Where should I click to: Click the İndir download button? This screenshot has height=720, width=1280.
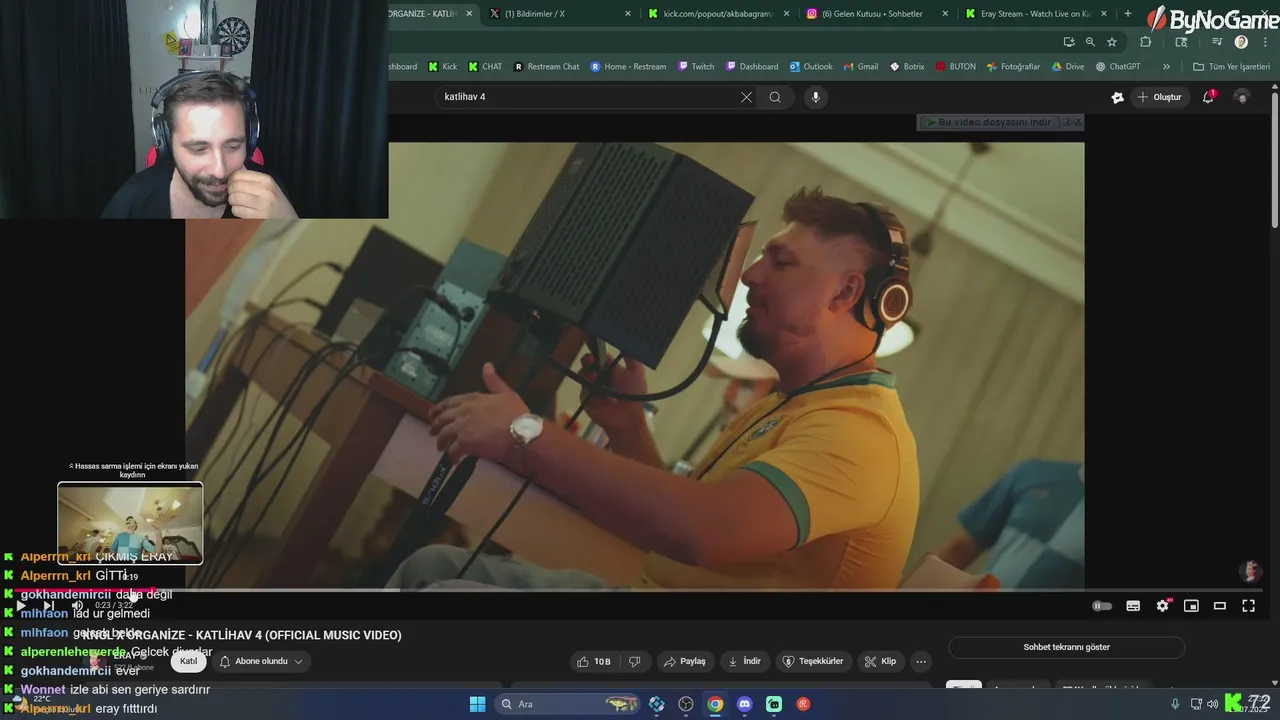744,661
